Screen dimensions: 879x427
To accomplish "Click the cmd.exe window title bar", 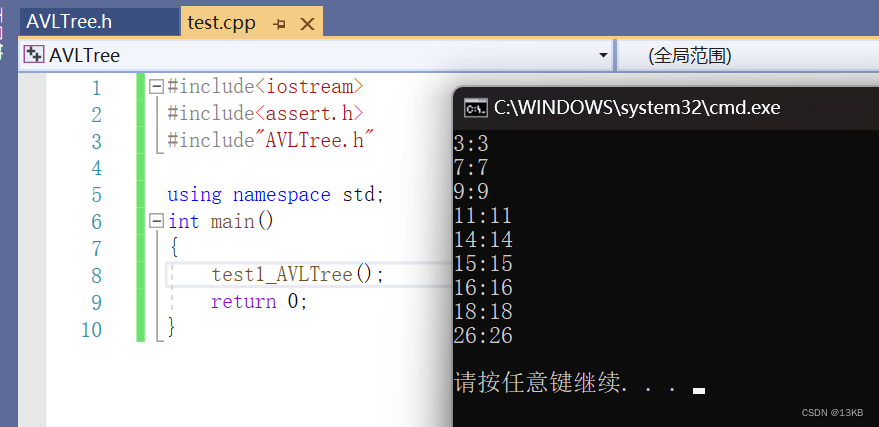I will [x=665, y=108].
